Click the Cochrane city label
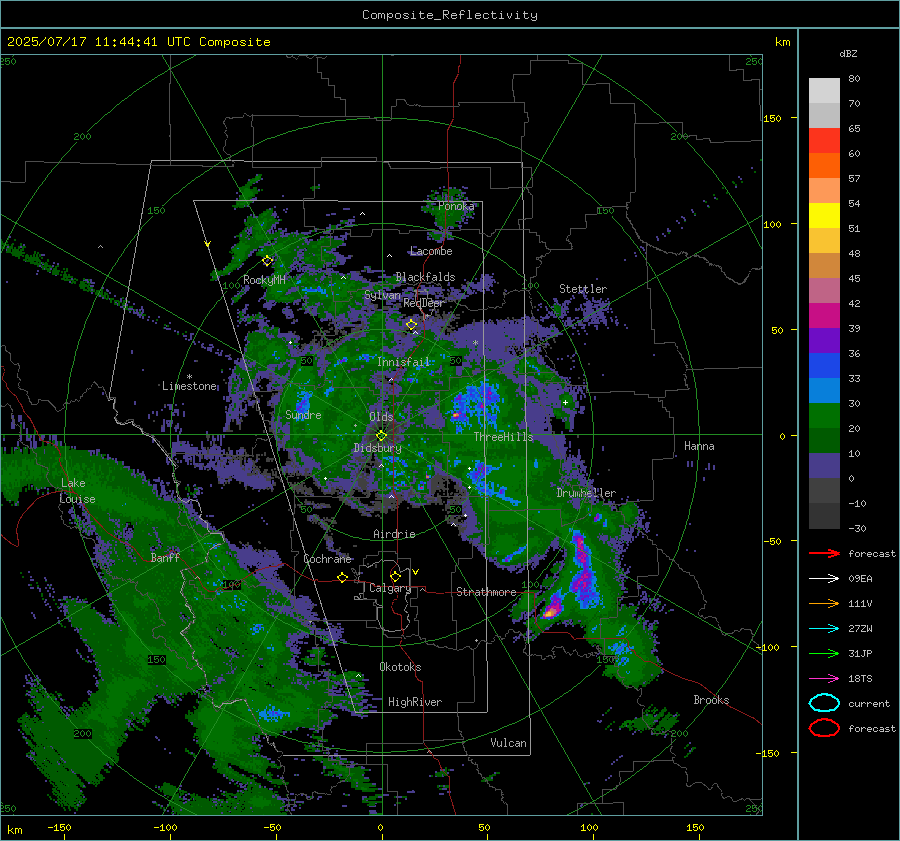The width and height of the screenshot is (900, 841). click(x=327, y=559)
